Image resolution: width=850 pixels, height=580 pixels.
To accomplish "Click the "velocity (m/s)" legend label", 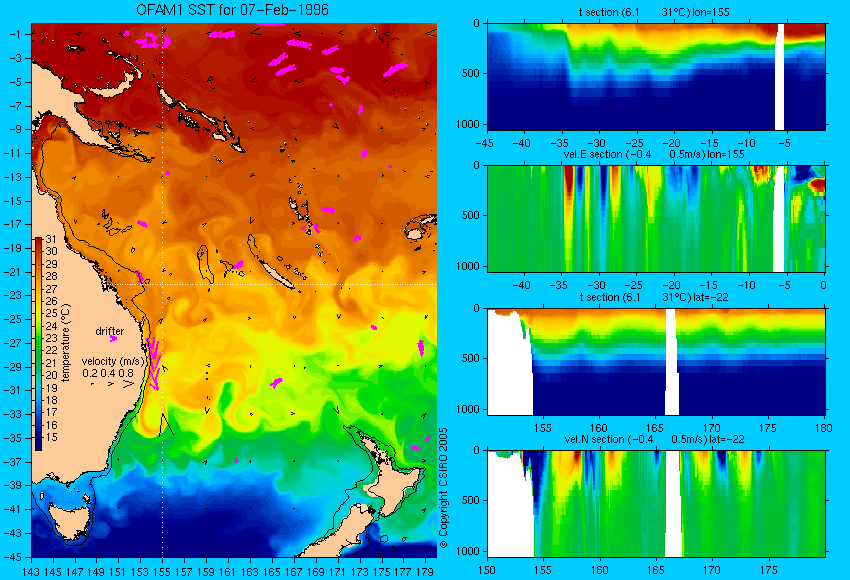I will (x=113, y=361).
